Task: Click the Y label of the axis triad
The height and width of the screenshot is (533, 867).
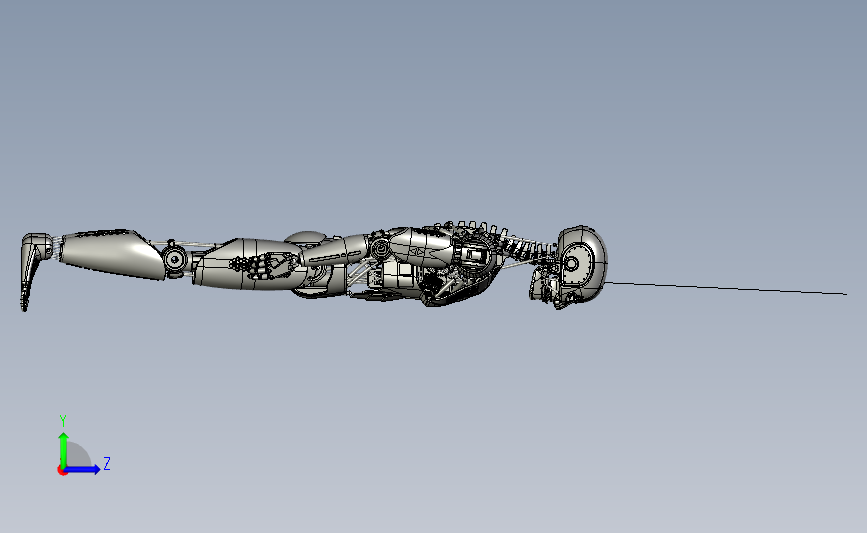Action: [63, 421]
